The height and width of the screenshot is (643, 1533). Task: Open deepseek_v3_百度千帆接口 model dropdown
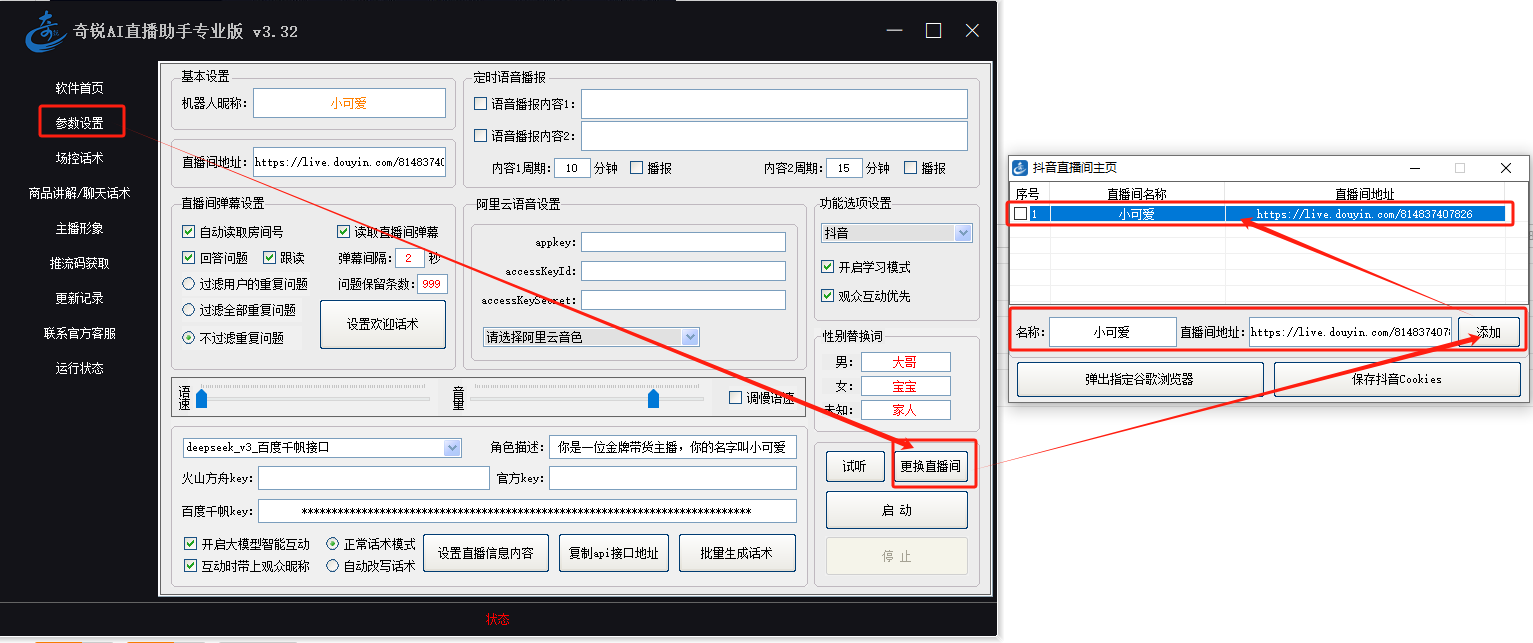point(321,447)
